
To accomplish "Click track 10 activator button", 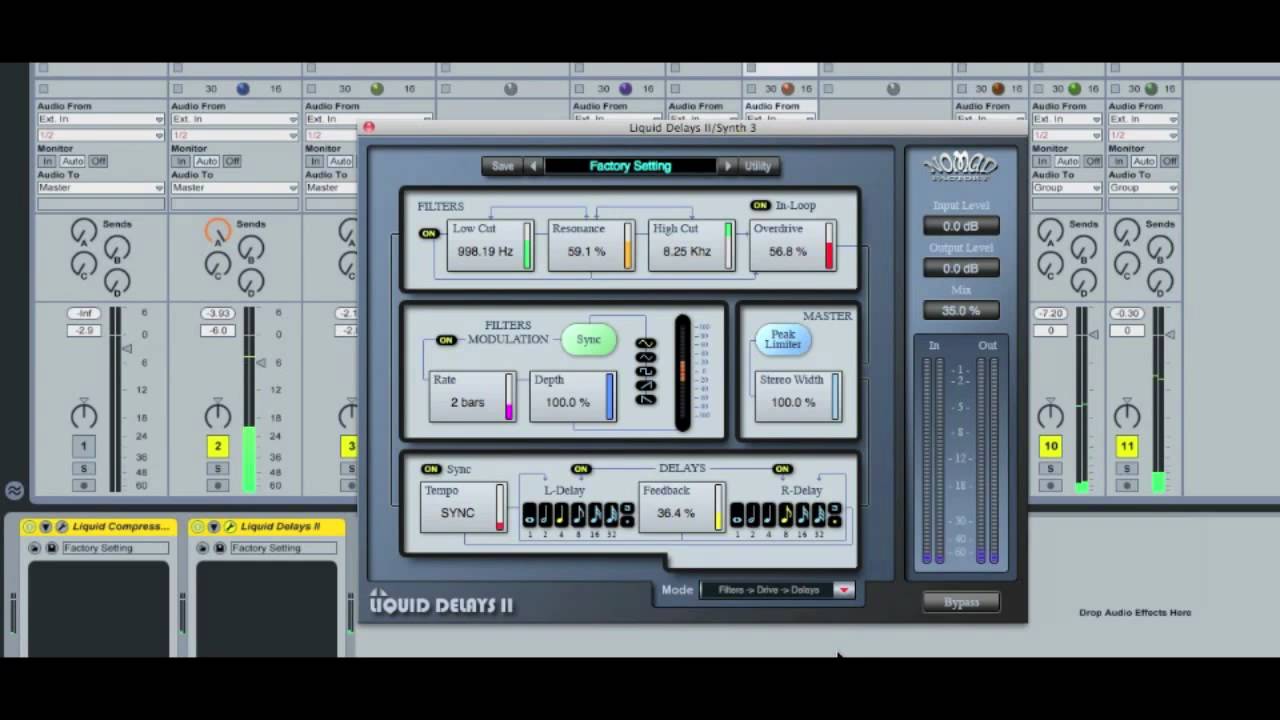I will (x=1050, y=446).
